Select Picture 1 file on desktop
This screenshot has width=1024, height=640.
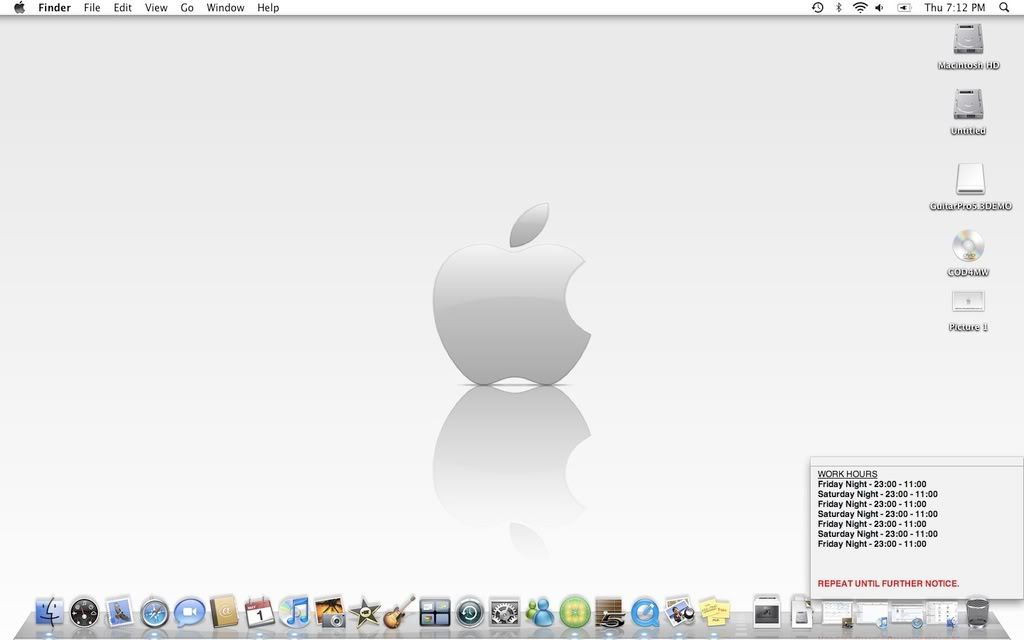[968, 311]
